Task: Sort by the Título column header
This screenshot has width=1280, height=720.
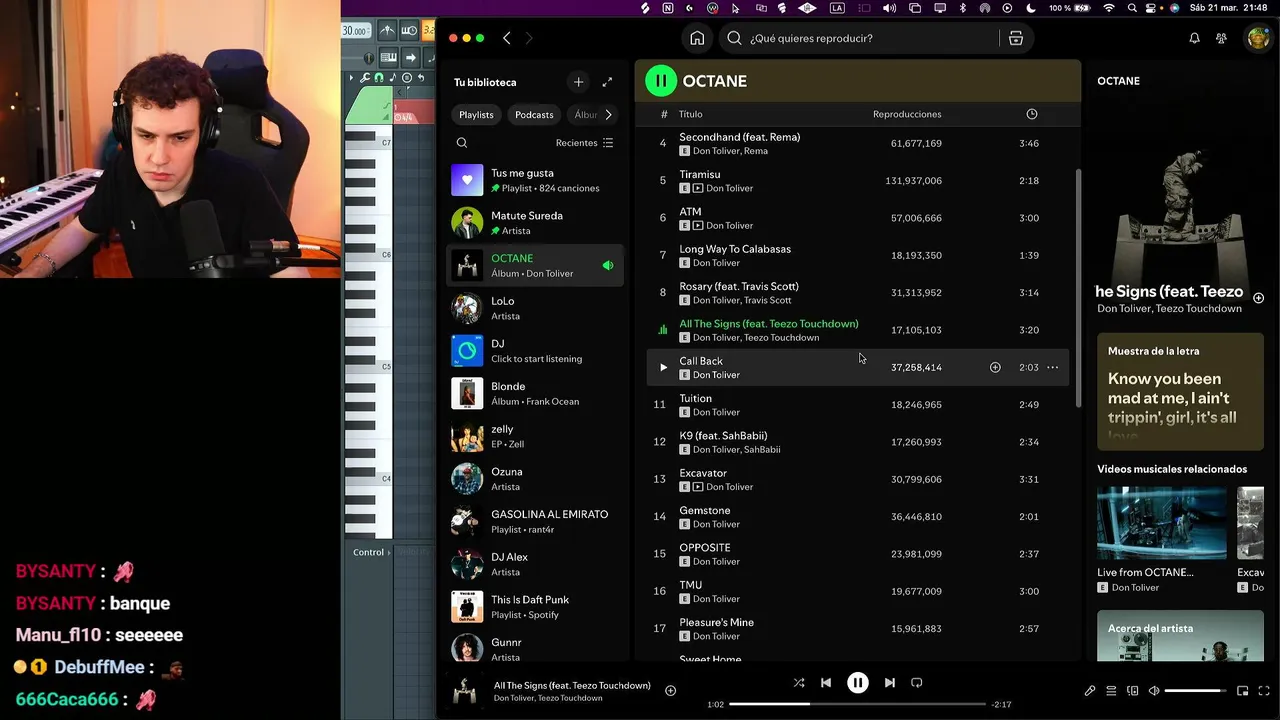Action: (x=690, y=114)
